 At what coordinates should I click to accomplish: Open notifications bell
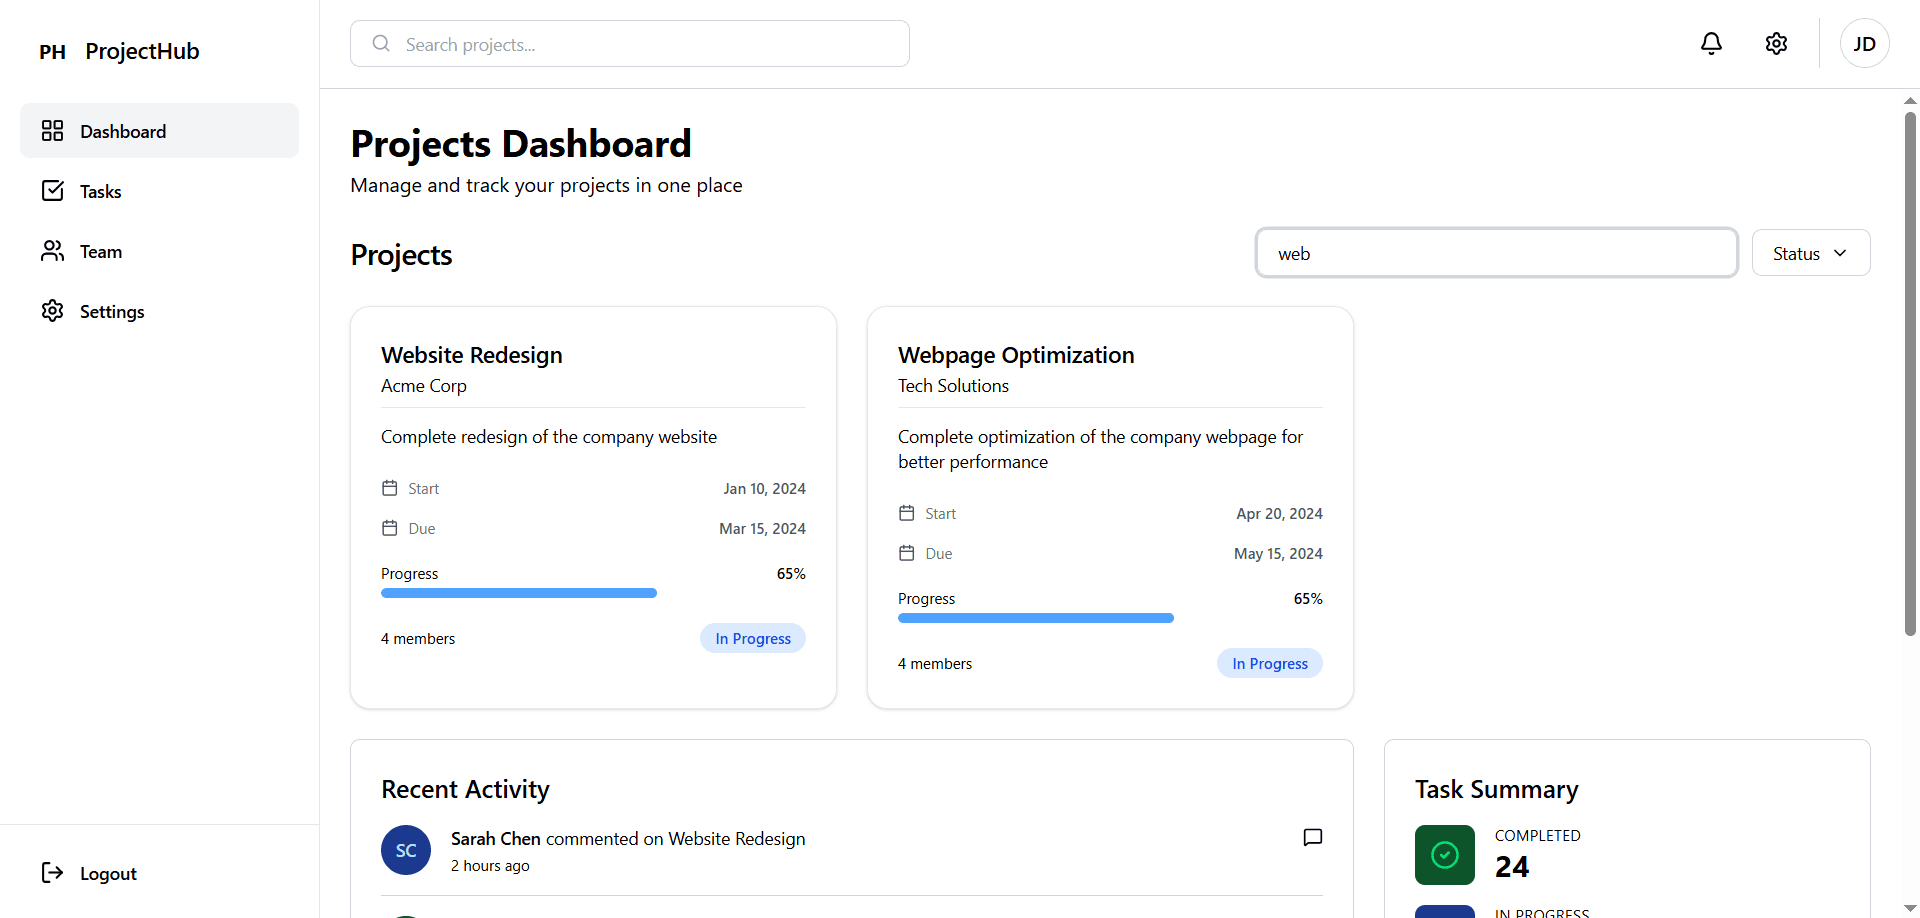1711,43
